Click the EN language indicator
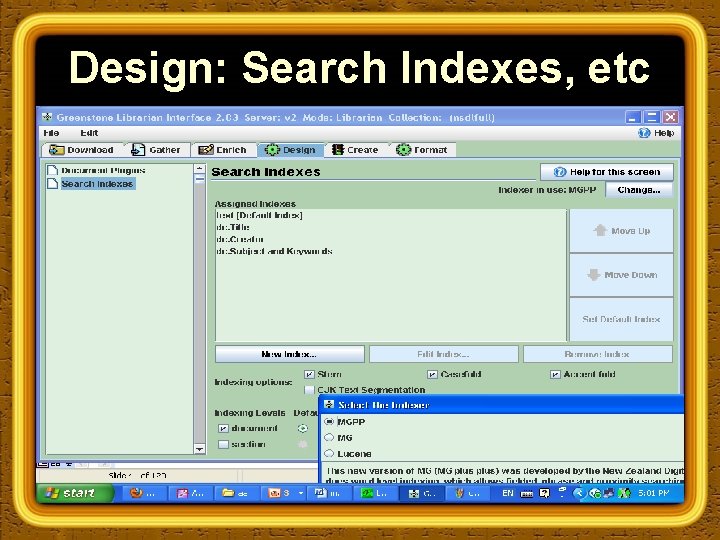Screen dimensions: 720x540 [x=508, y=493]
